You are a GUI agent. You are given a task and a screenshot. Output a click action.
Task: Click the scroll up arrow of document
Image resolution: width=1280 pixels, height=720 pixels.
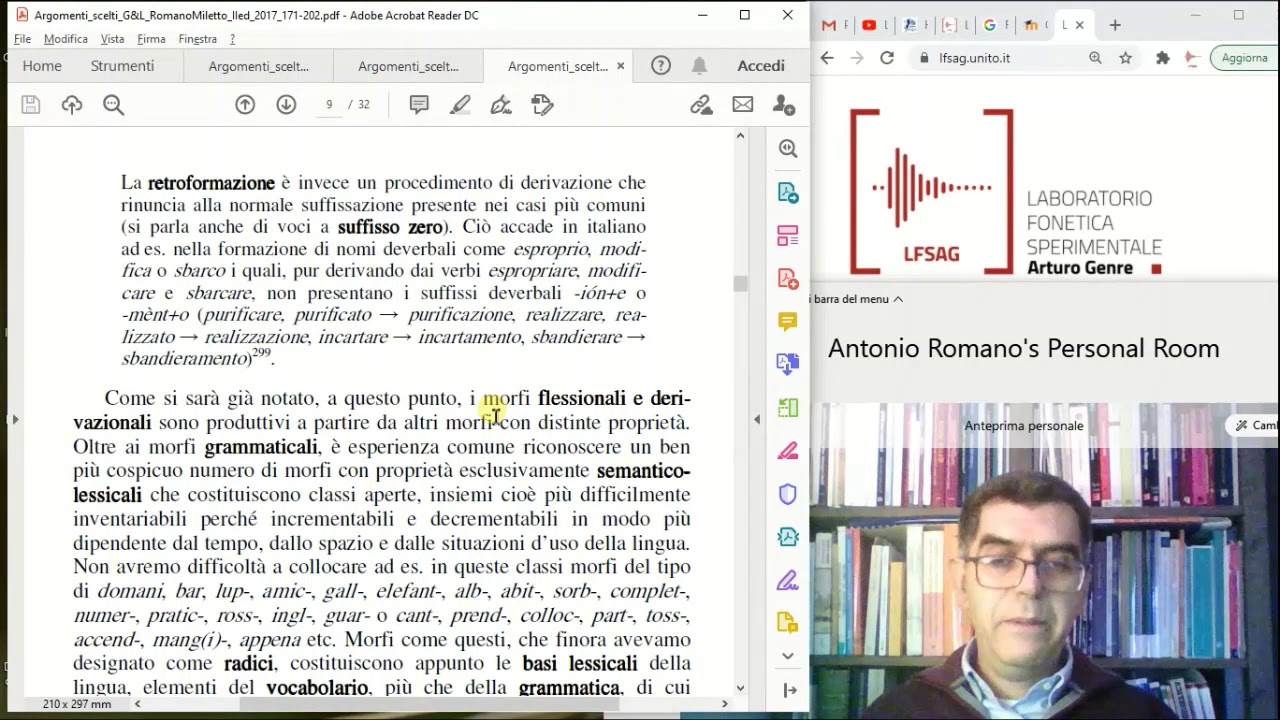click(740, 136)
